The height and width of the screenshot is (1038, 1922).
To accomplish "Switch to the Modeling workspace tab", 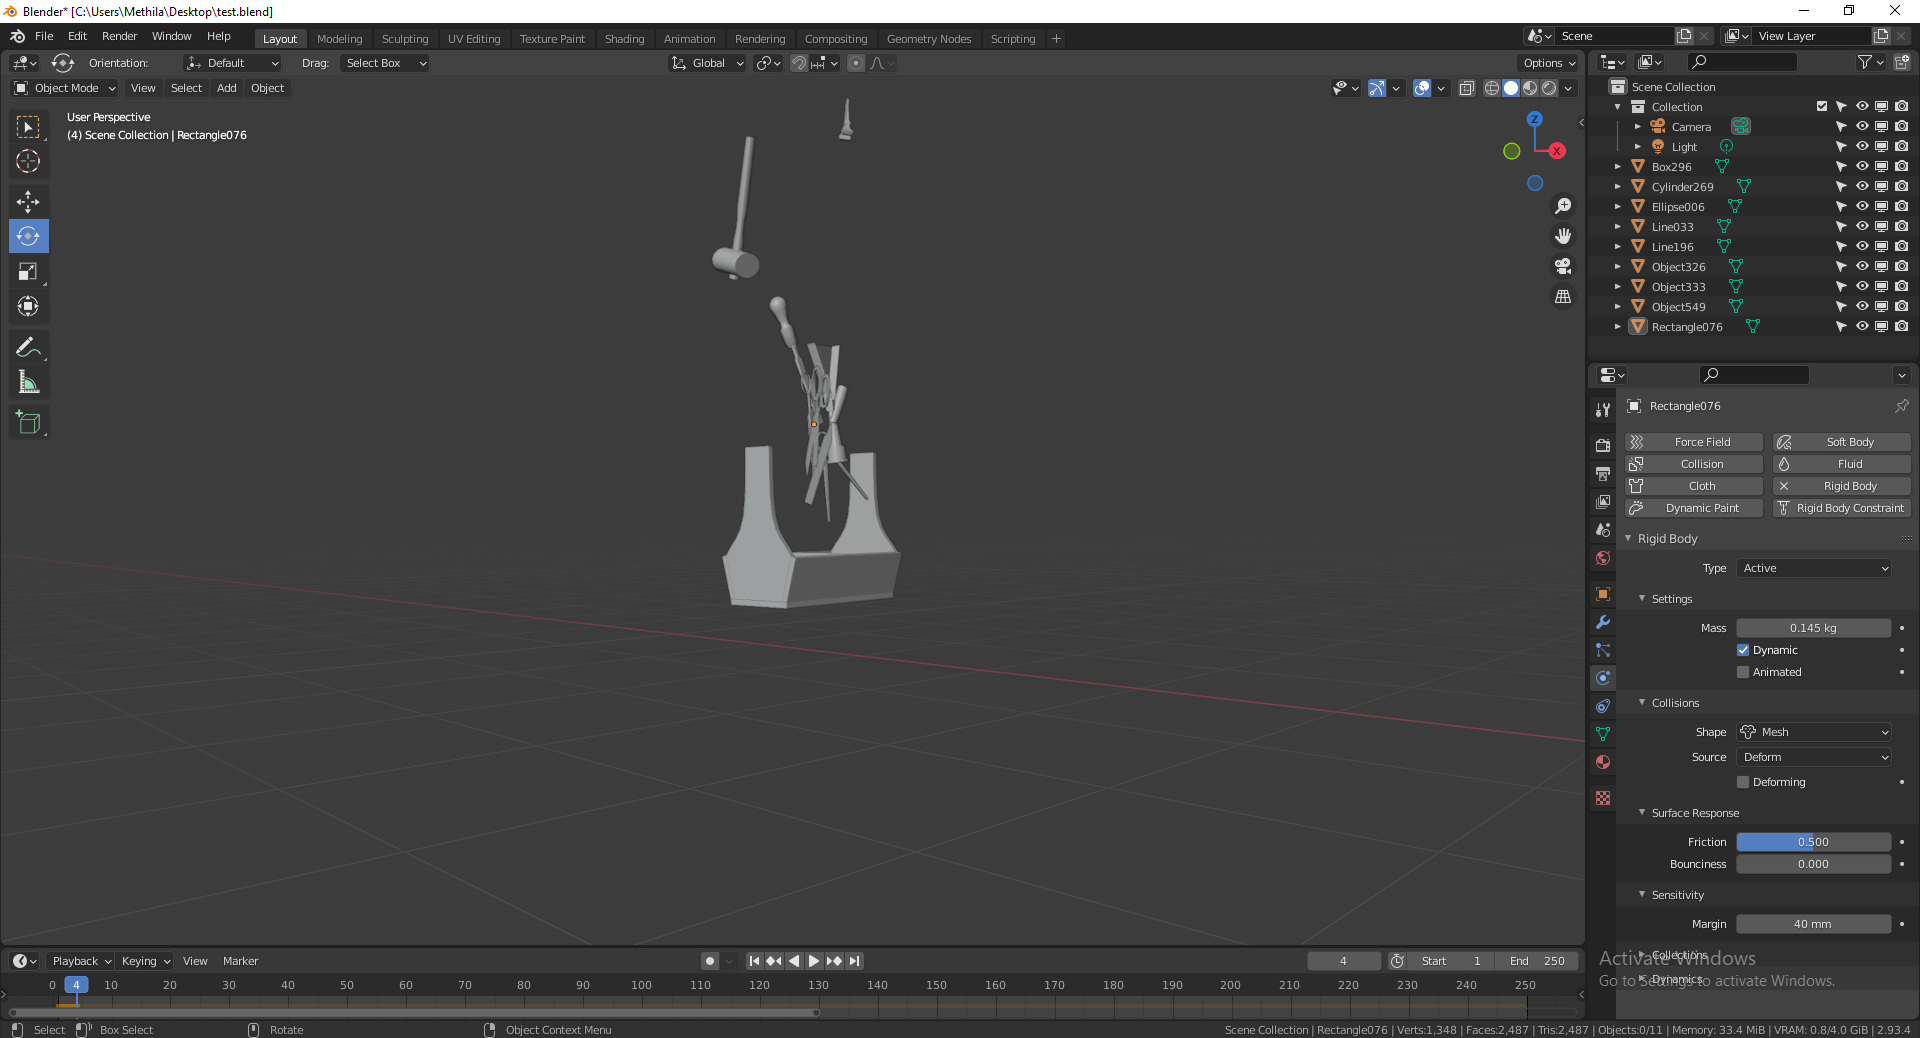I will pos(339,39).
